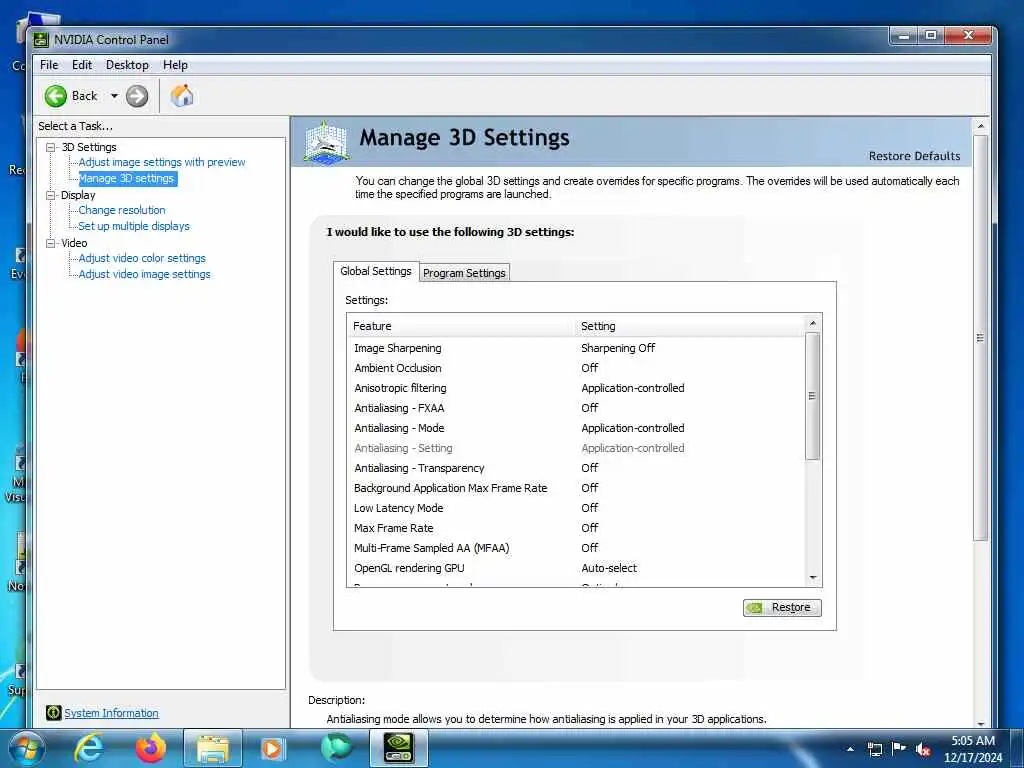Image resolution: width=1024 pixels, height=768 pixels.
Task: Click the taskbar clock and date
Action: coord(972,749)
